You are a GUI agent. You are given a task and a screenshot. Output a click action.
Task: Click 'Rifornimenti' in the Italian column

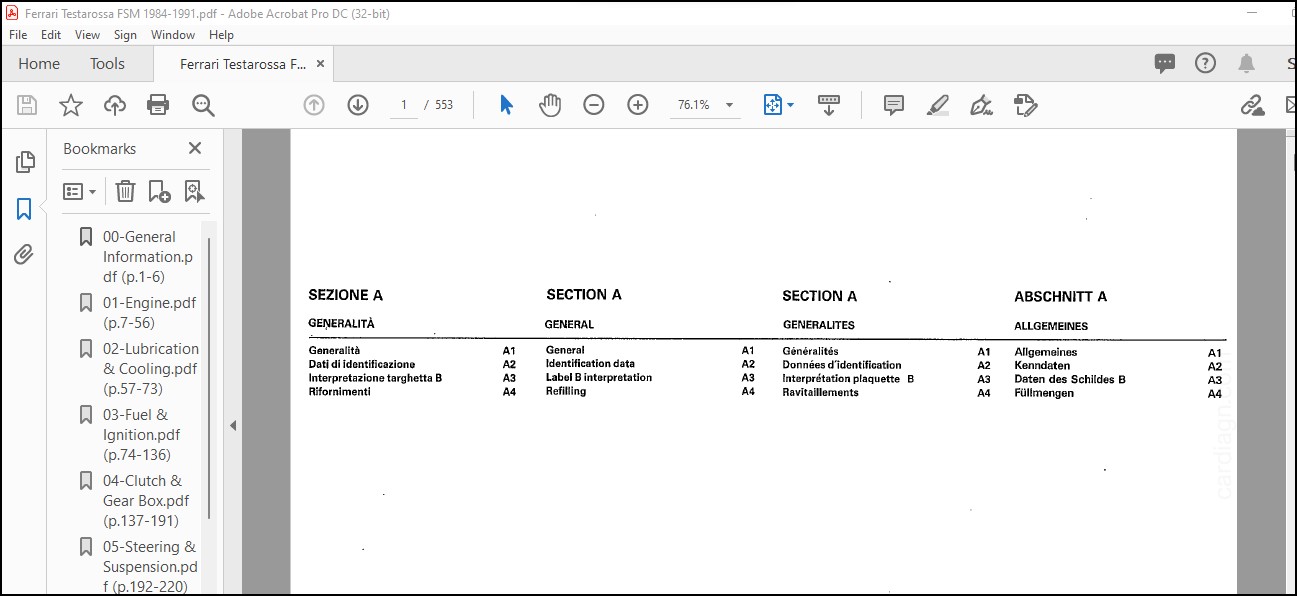click(x=339, y=392)
